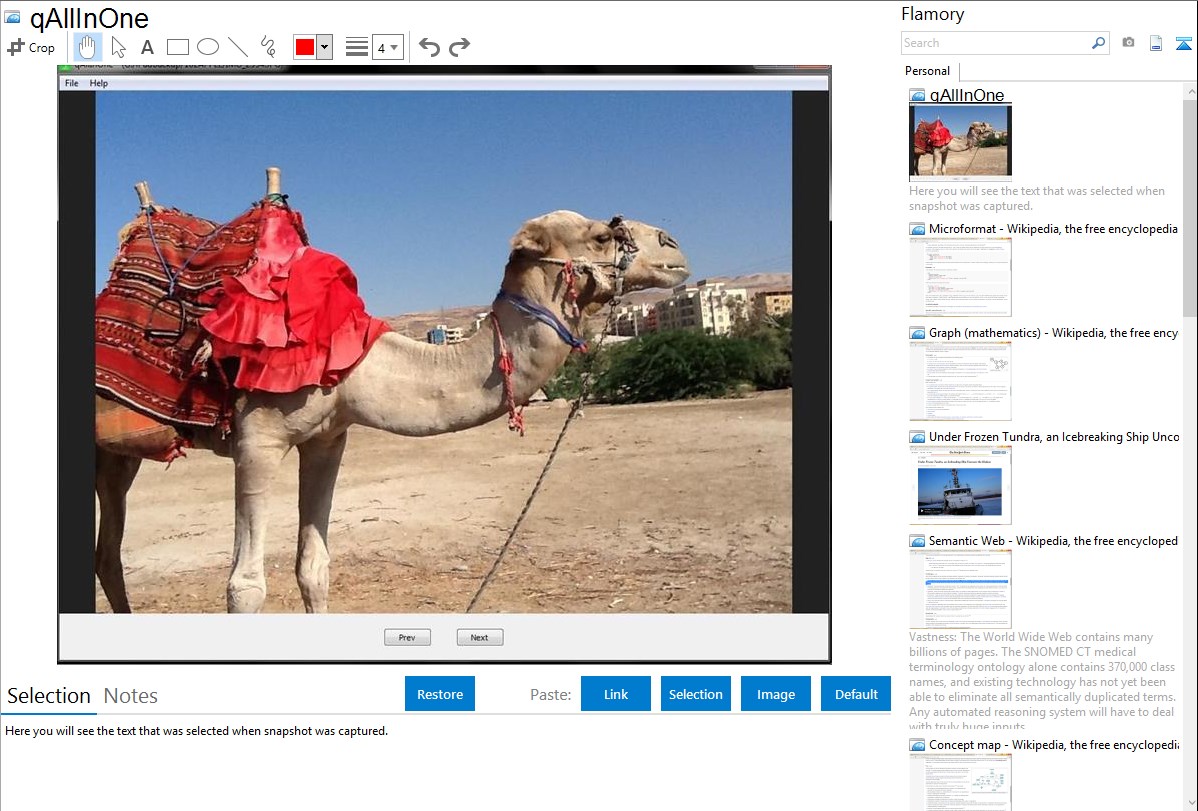Undo the last edit

pyautogui.click(x=429, y=47)
